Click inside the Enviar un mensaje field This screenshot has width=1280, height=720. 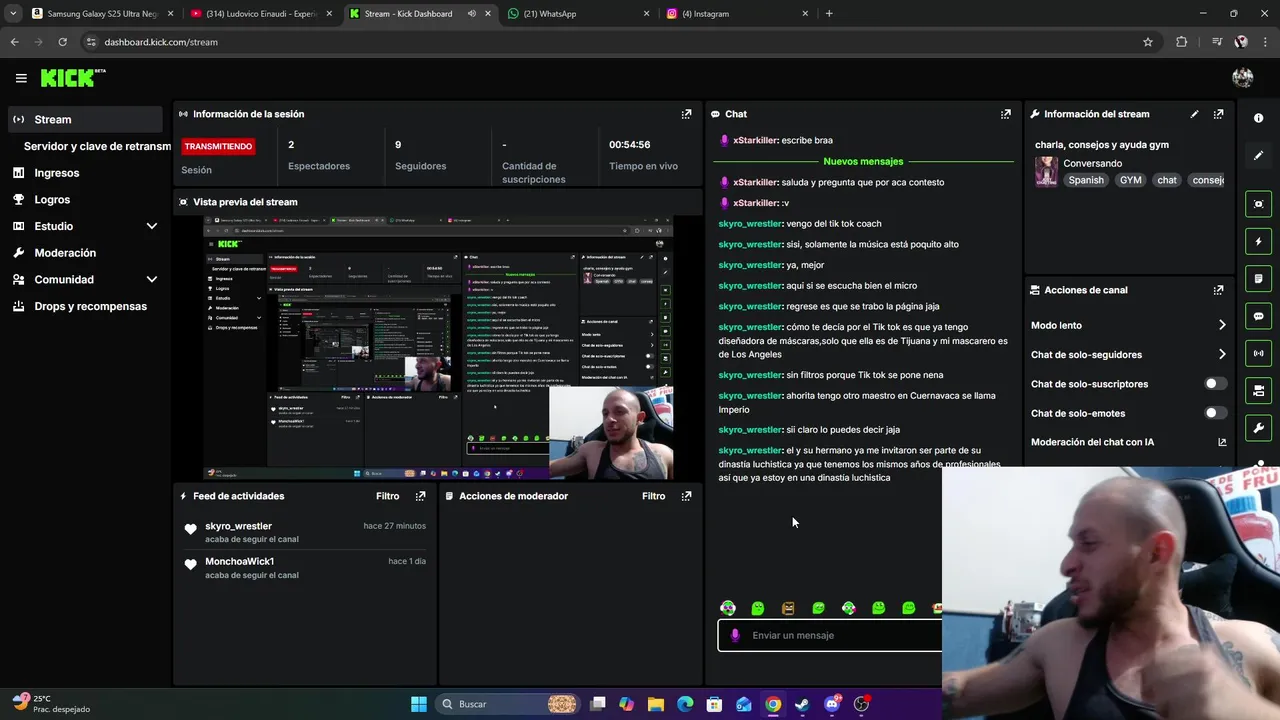coord(829,635)
